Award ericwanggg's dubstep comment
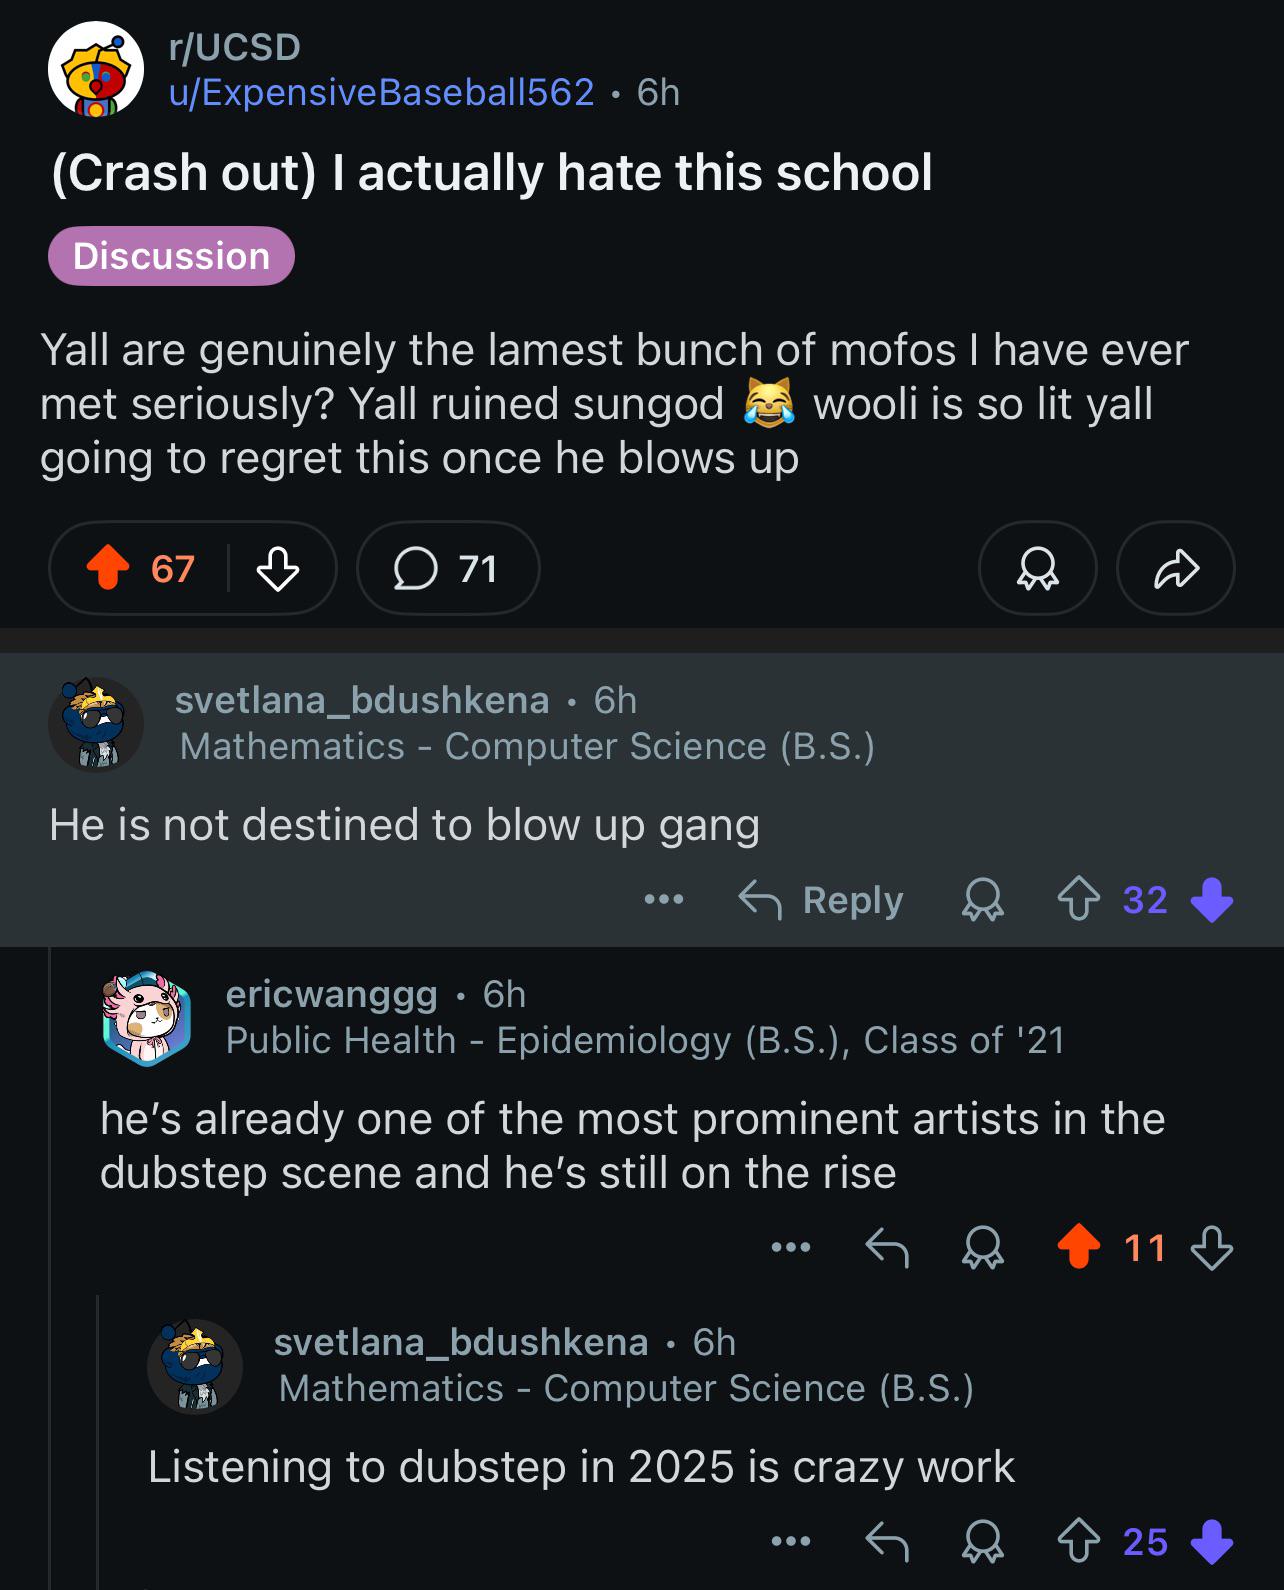This screenshot has height=1590, width=1284. [x=982, y=1248]
